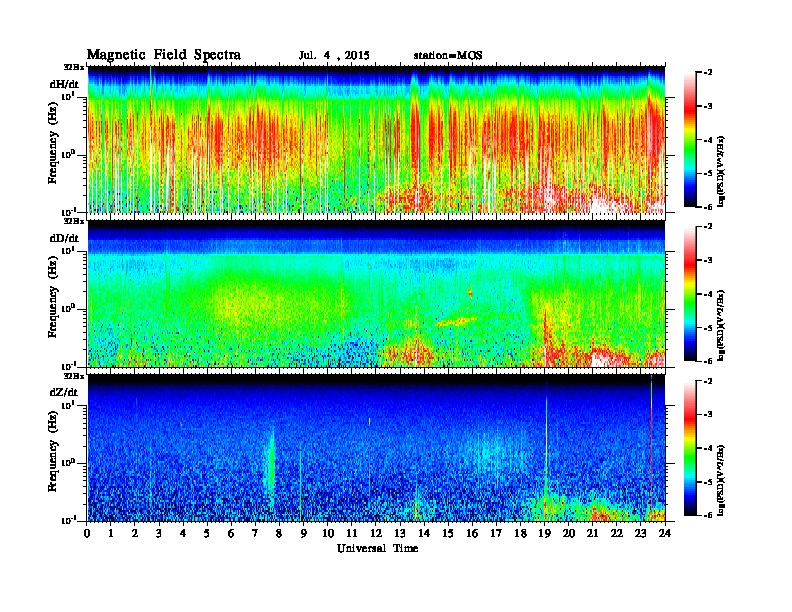Click the hour 12 time axis label
This screenshot has width=792, height=612.
[x=375, y=533]
